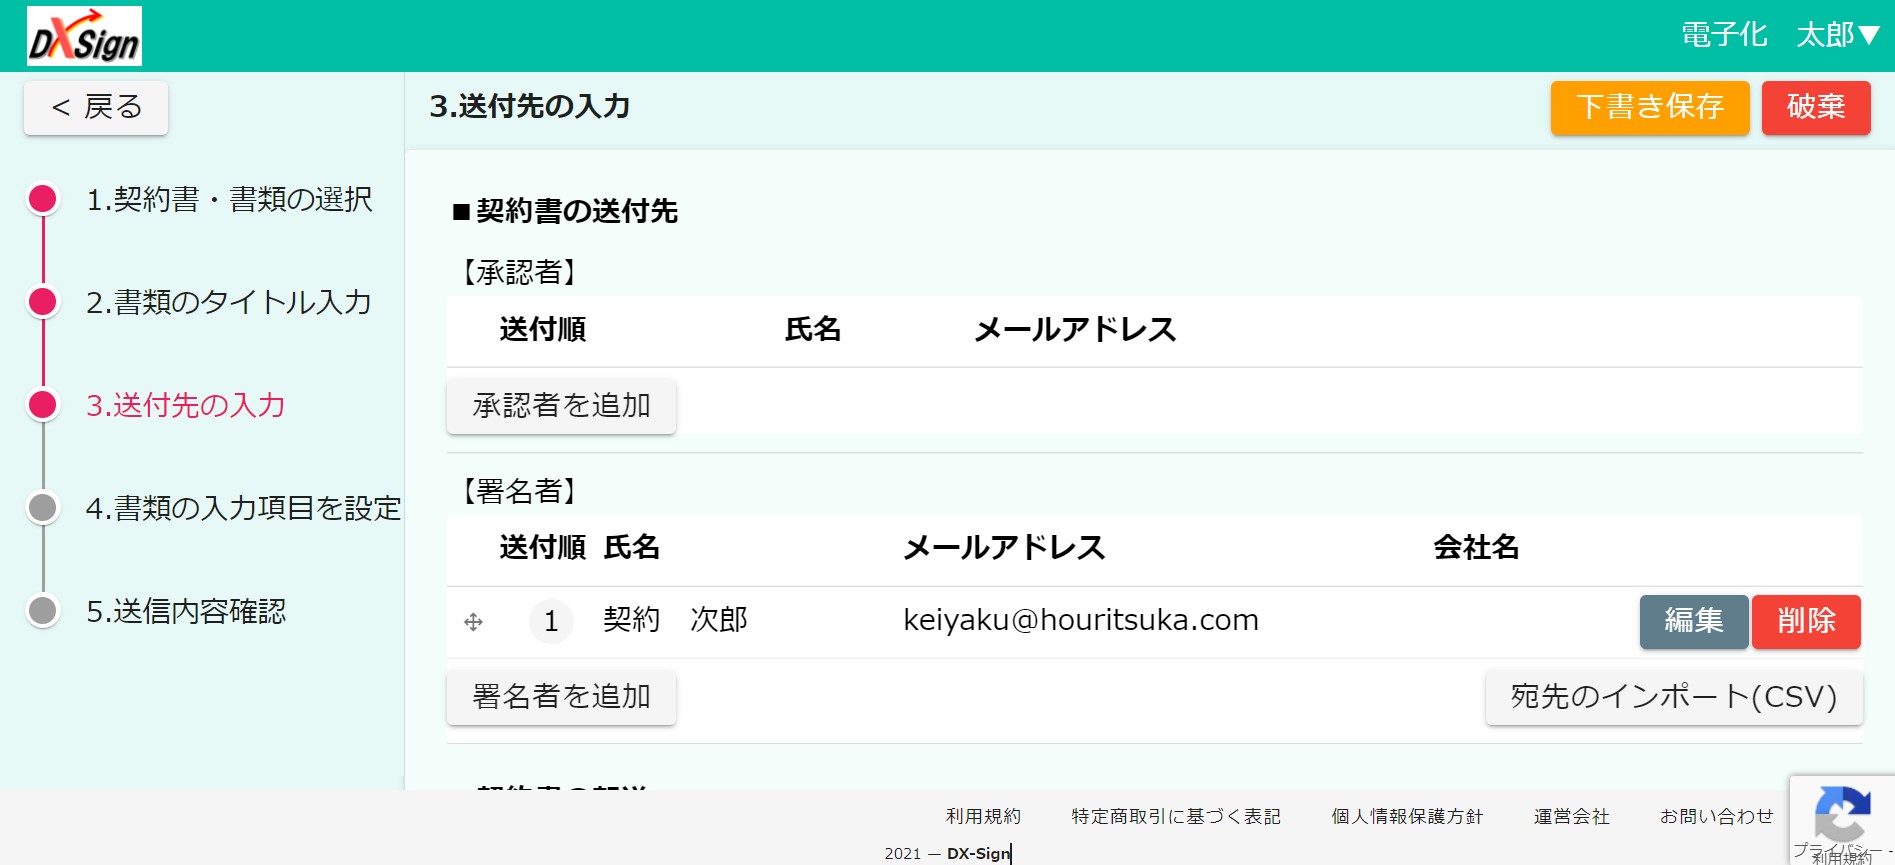
Task: Click the step 5 gray circle marker
Action: 43,610
